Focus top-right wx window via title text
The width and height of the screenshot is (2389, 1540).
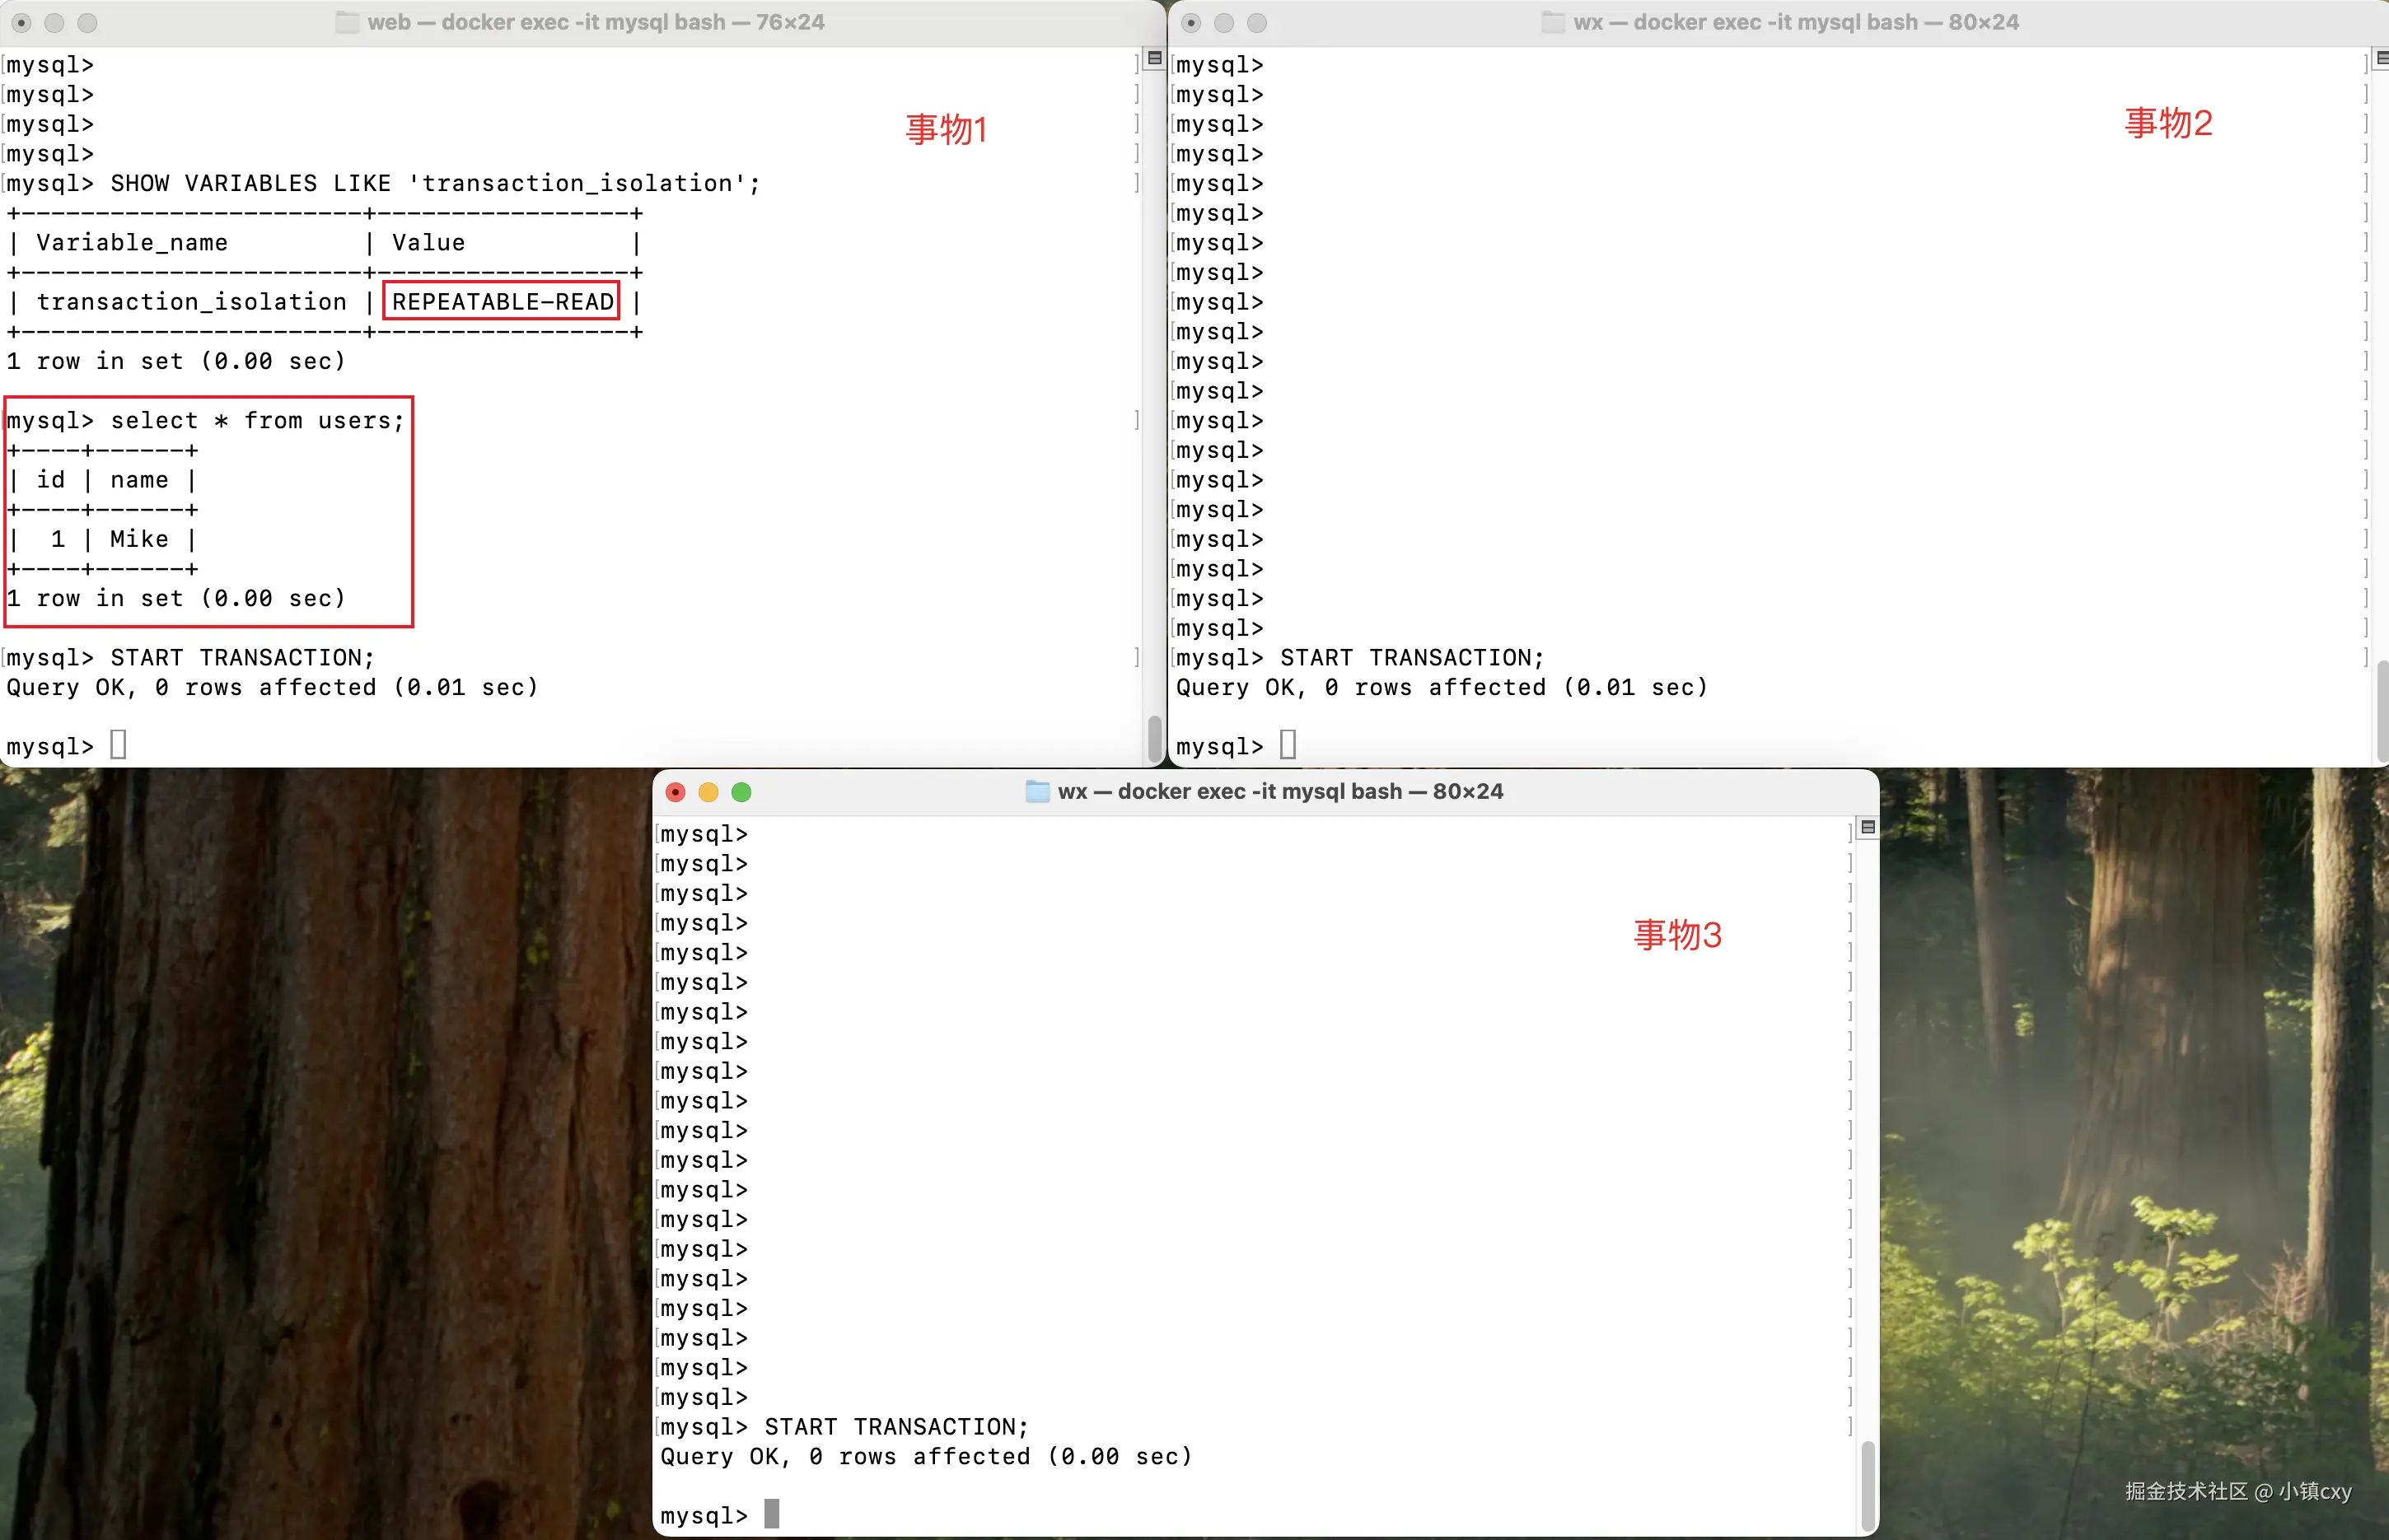[x=1796, y=22]
